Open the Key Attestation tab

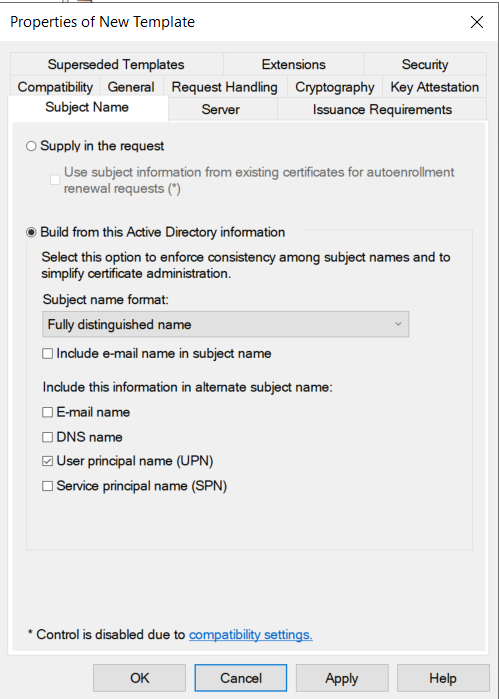435,87
